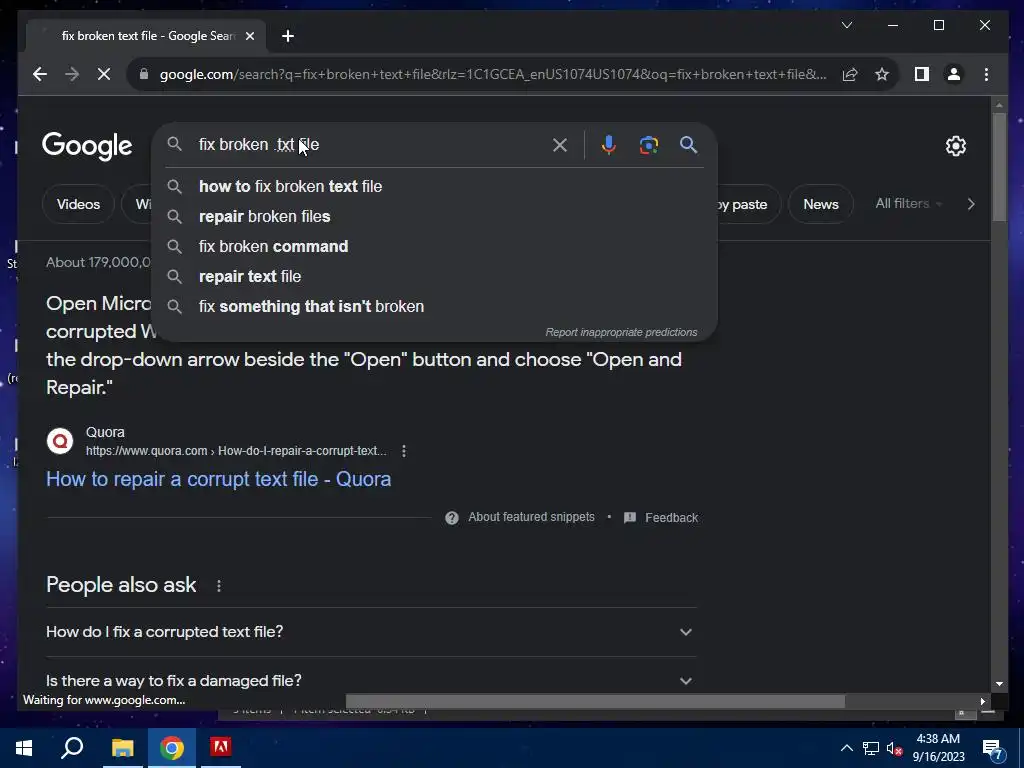The image size is (1024, 768).
Task: Expand 'How do I fix a corrupted text file?'
Action: tap(371, 632)
